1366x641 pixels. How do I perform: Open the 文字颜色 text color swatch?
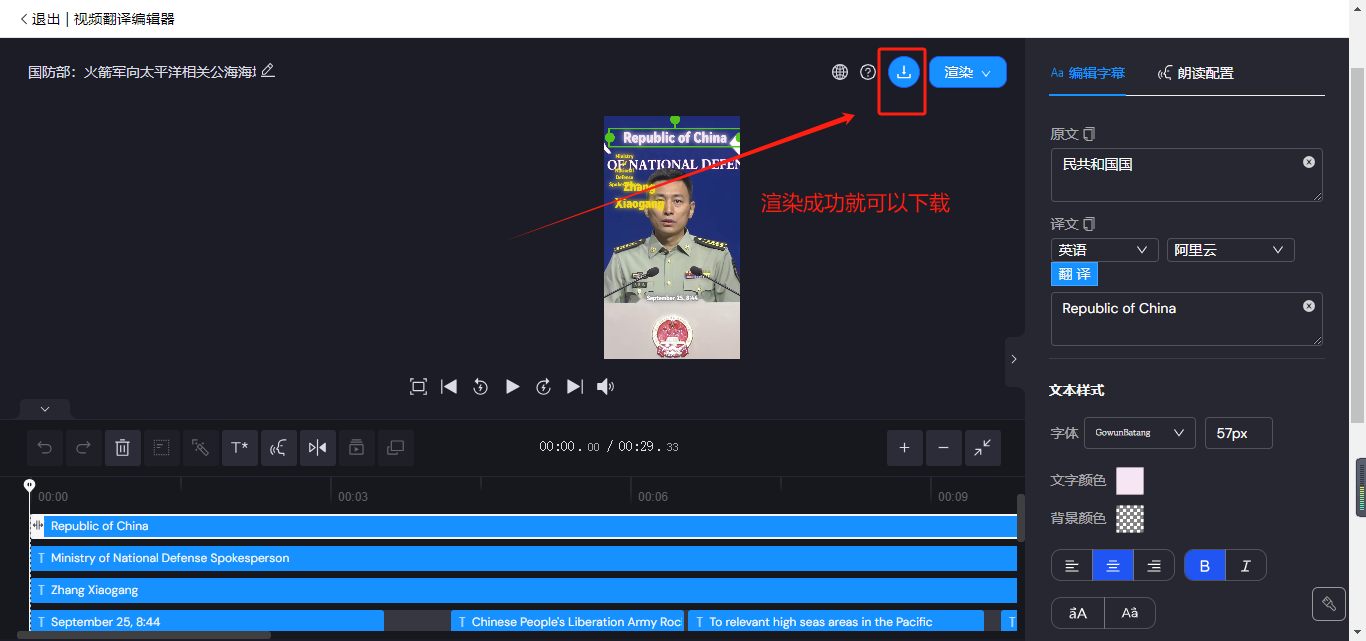coord(1130,481)
